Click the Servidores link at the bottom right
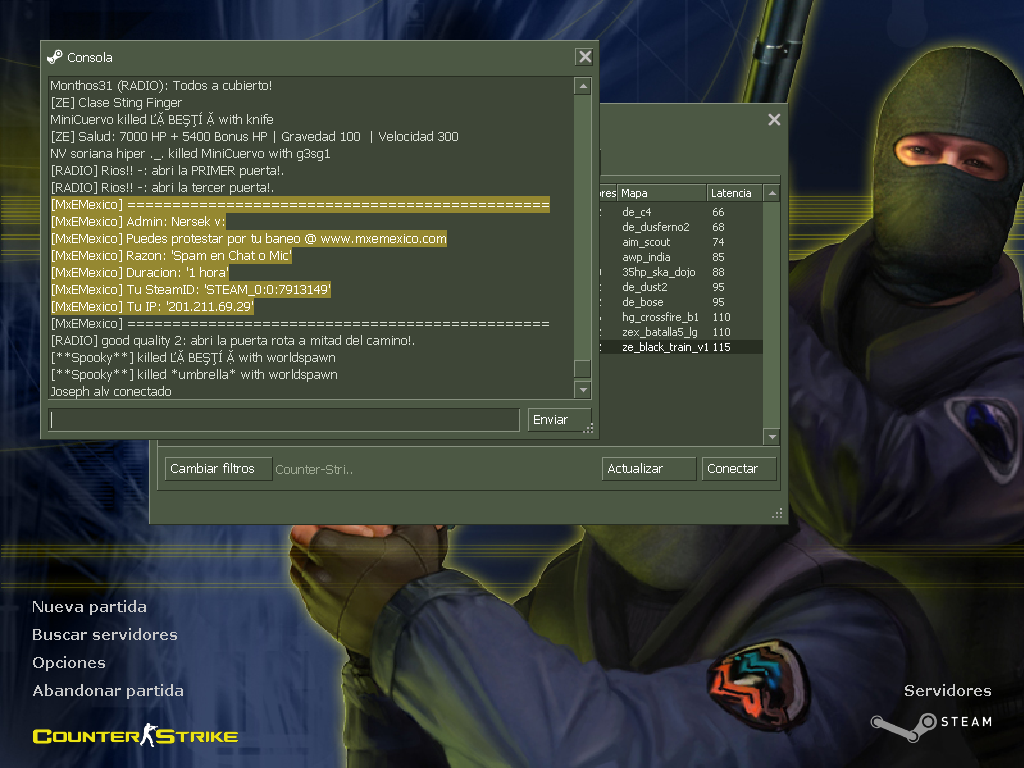This screenshot has height=768, width=1024. tap(948, 691)
